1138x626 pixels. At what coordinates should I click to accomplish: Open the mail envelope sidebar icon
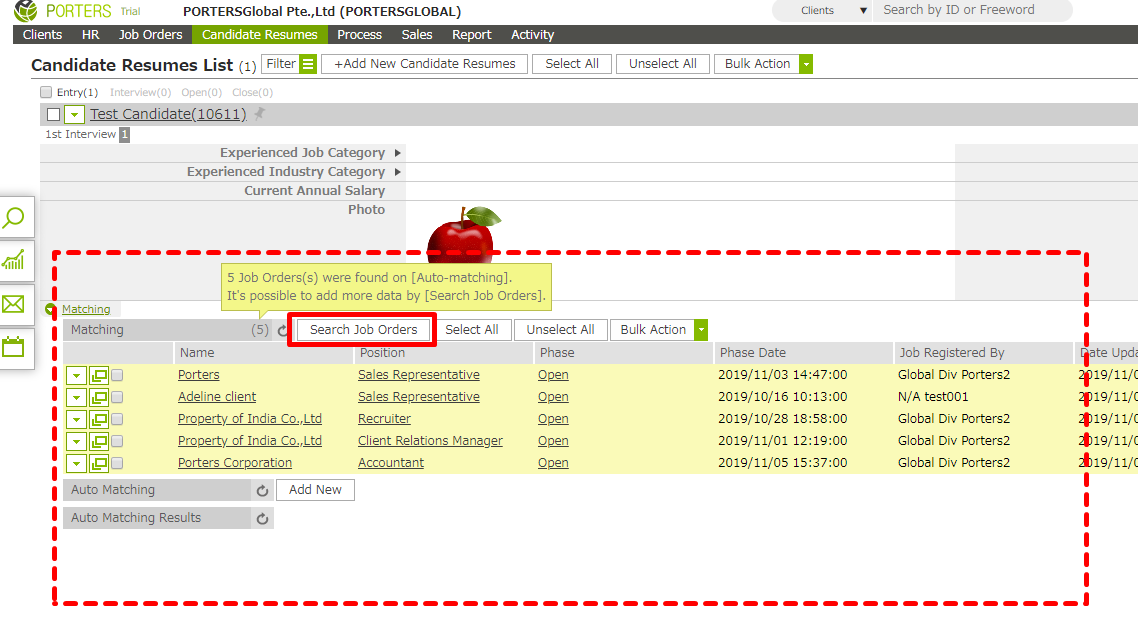(x=14, y=304)
